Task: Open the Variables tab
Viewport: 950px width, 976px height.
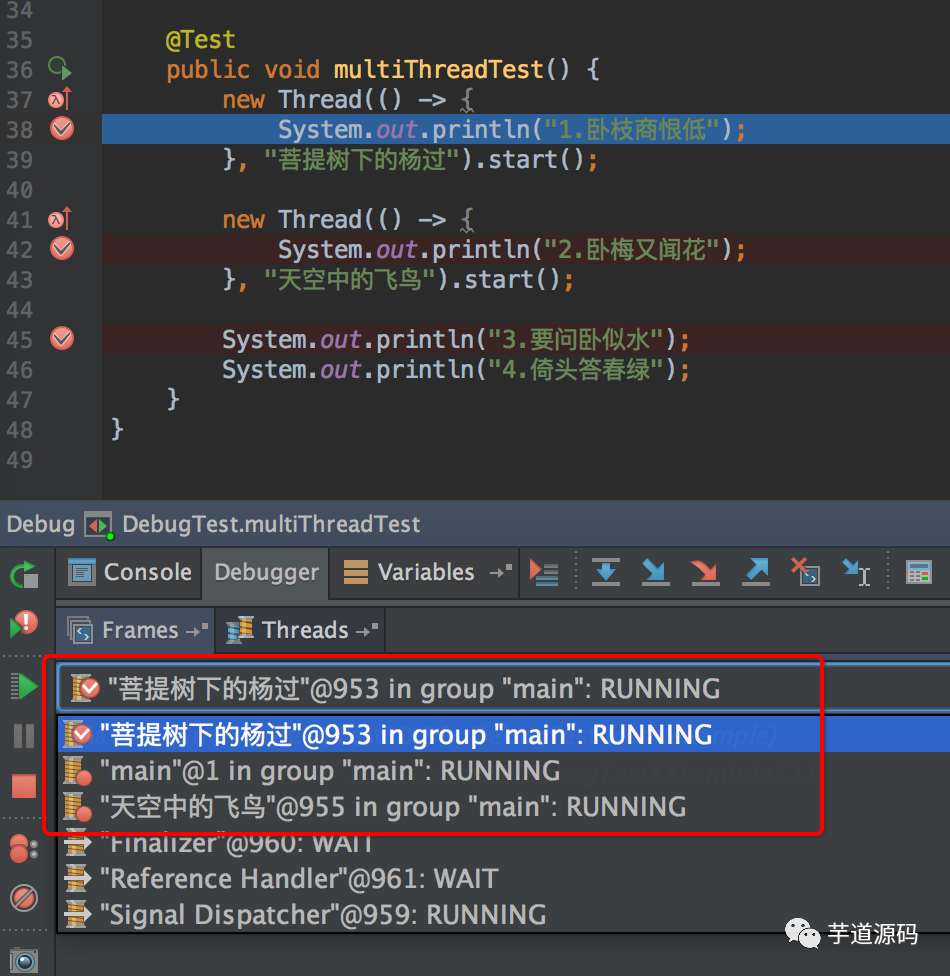Action: [409, 572]
